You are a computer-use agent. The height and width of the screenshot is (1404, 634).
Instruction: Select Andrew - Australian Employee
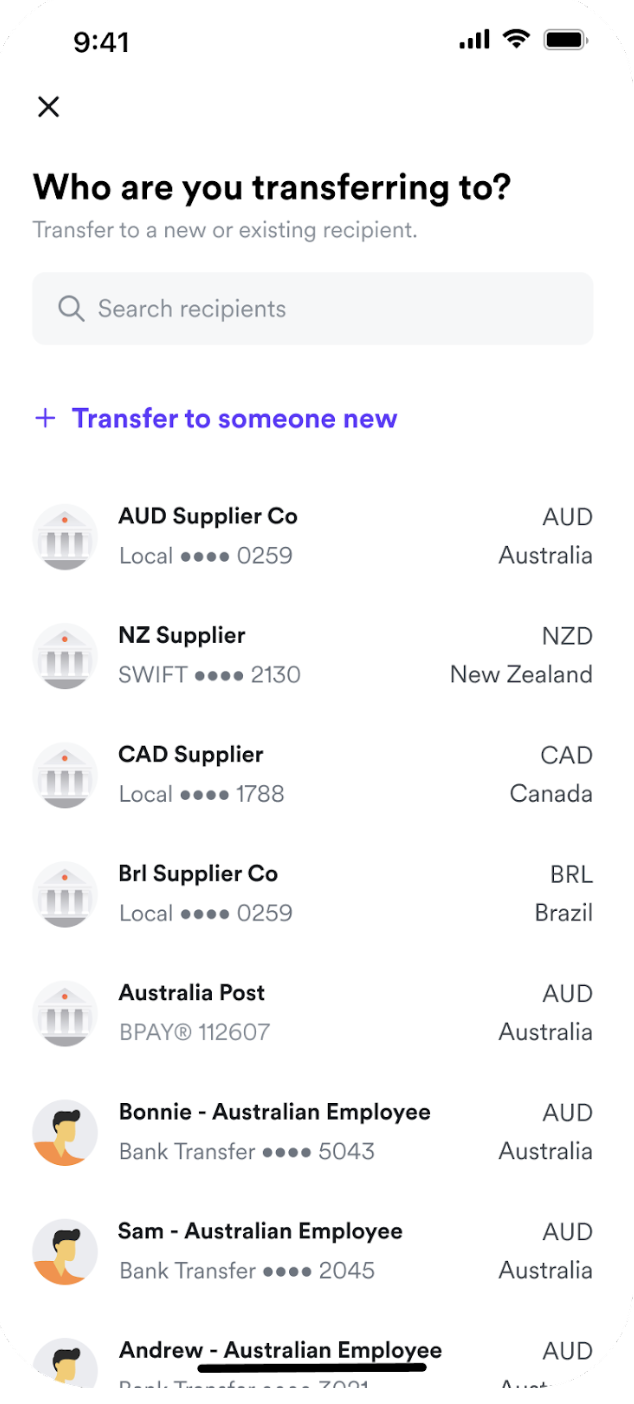click(280, 1350)
